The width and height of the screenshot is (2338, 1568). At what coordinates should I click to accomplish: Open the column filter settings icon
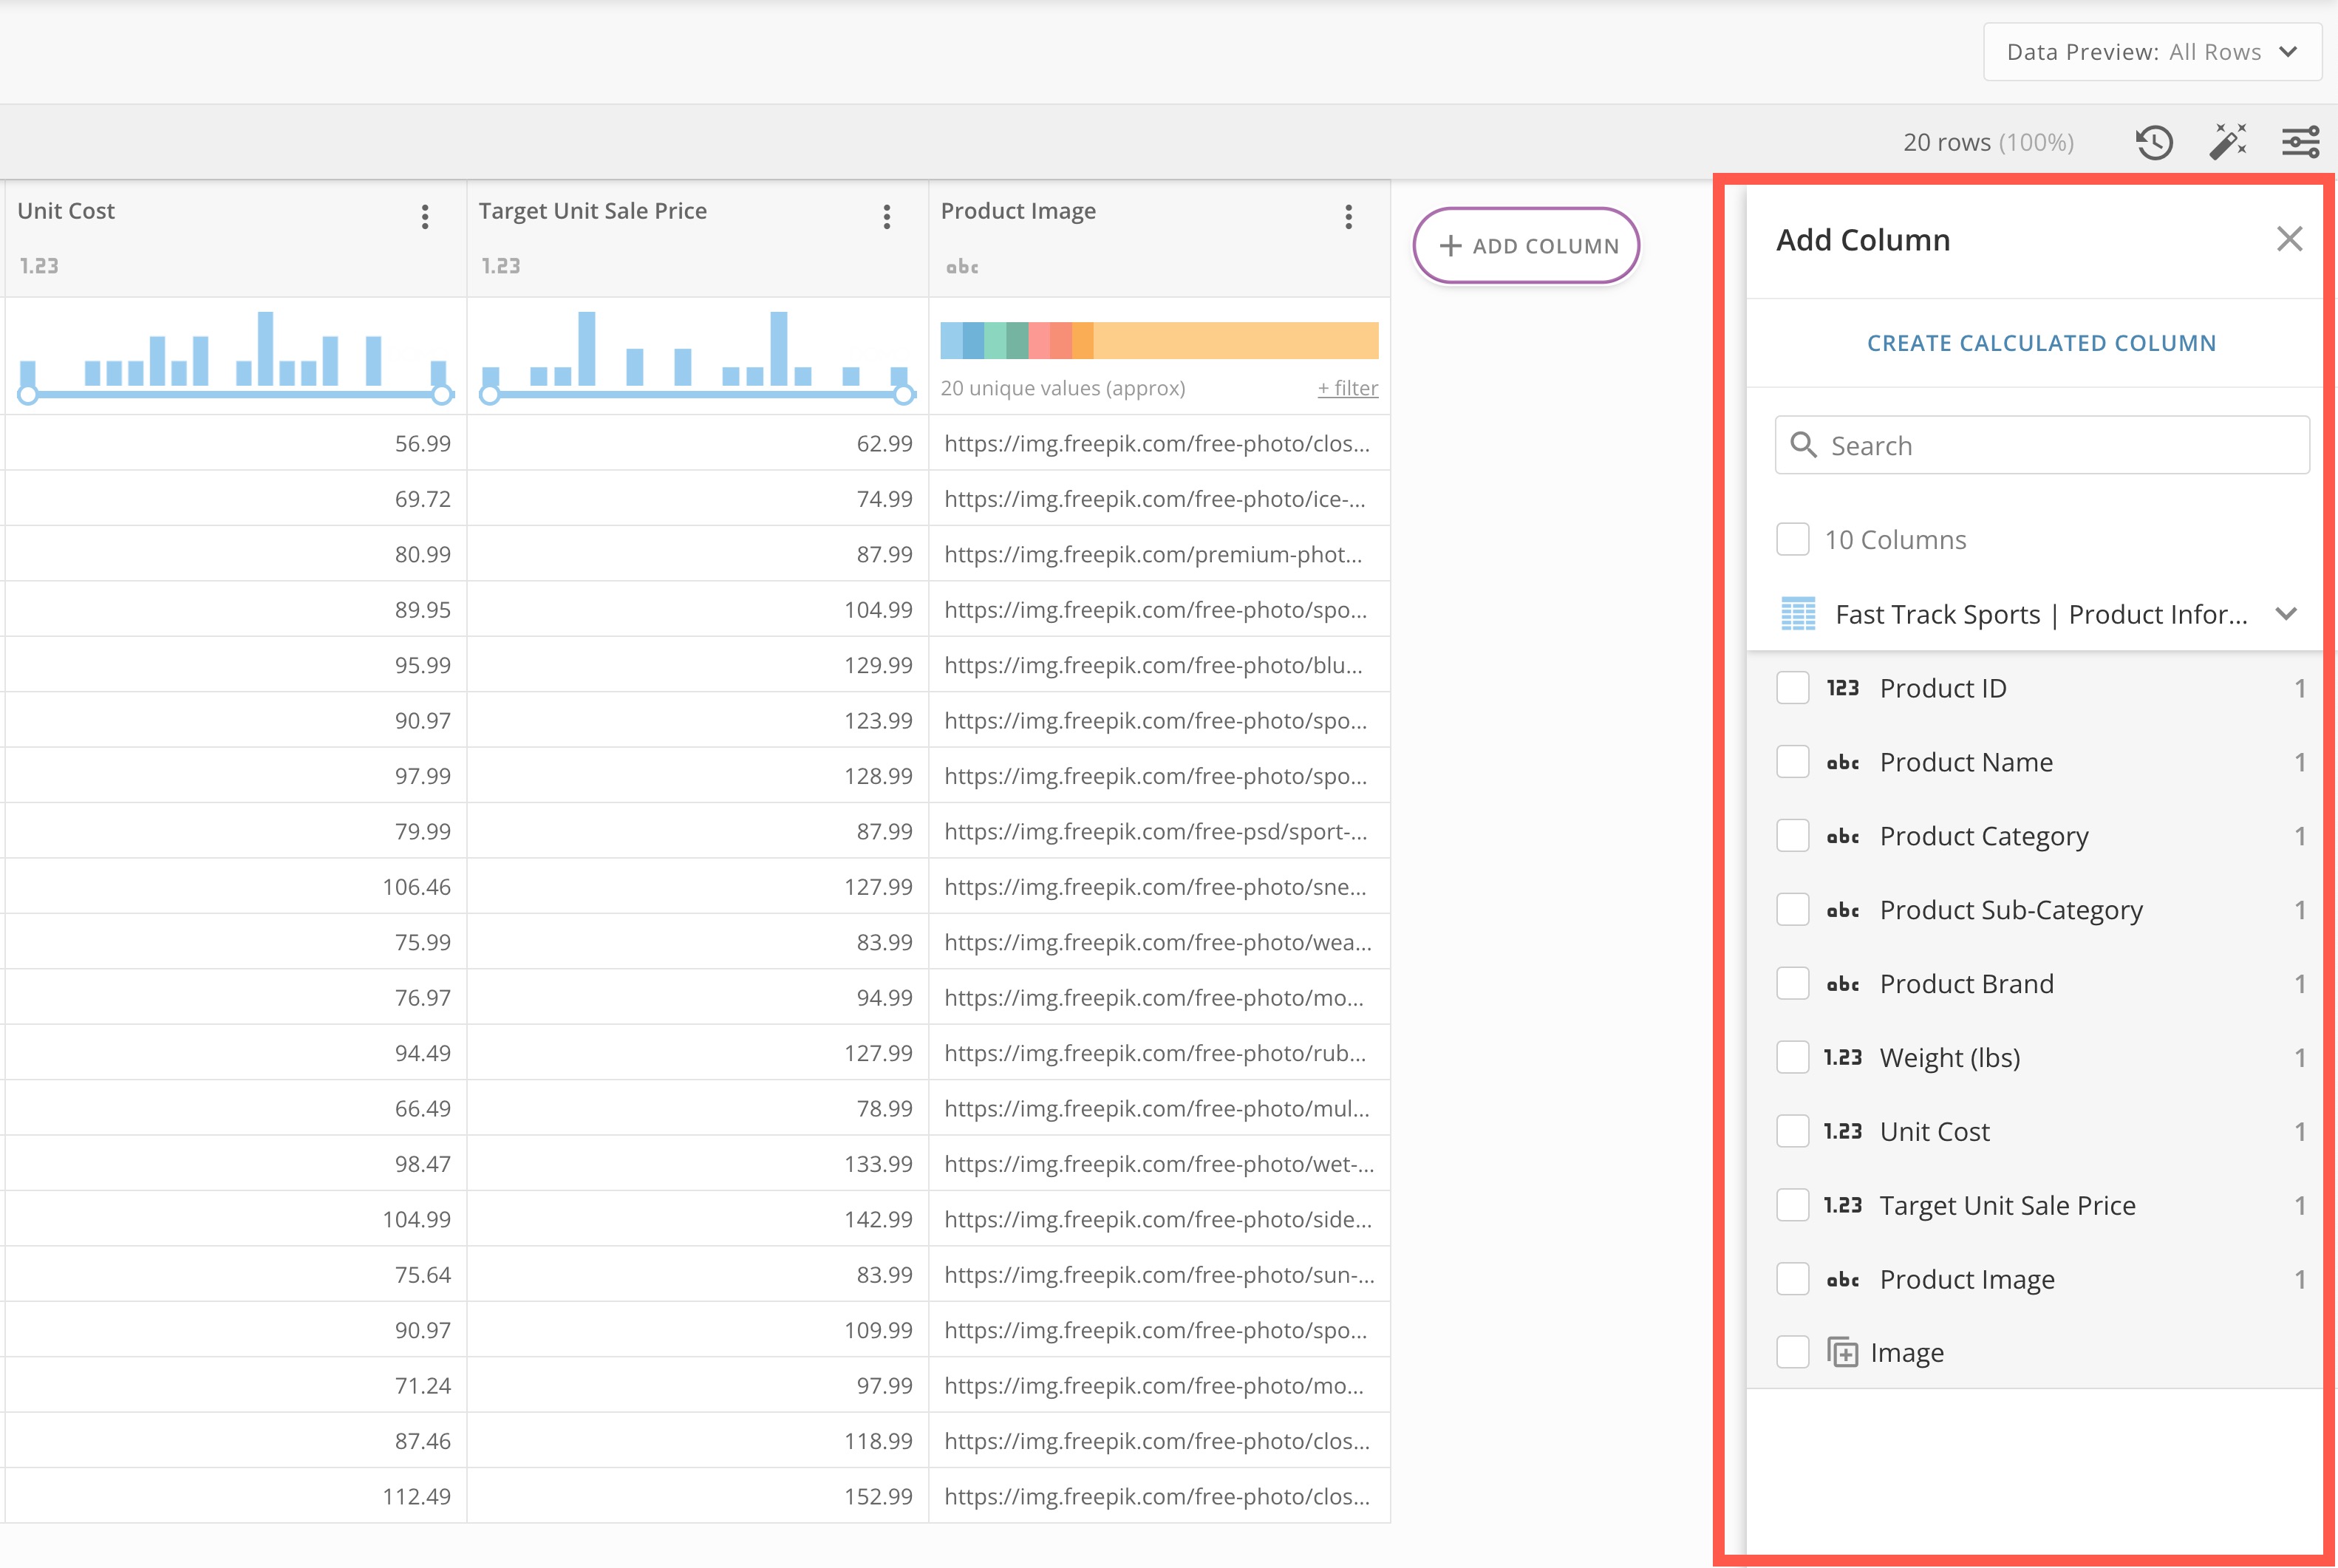pos(2301,142)
